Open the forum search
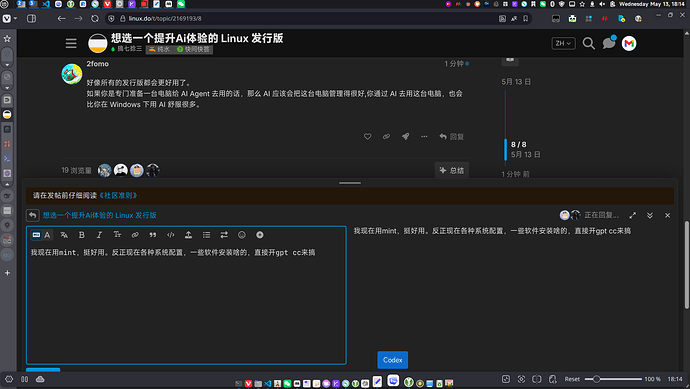This screenshot has width=690, height=389. click(588, 43)
